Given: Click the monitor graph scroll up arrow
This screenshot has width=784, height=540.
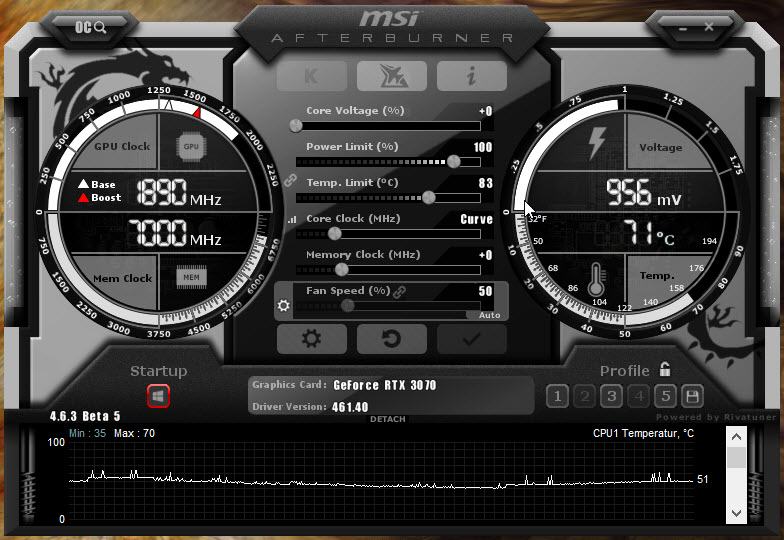Looking at the screenshot, I should pos(736,437).
